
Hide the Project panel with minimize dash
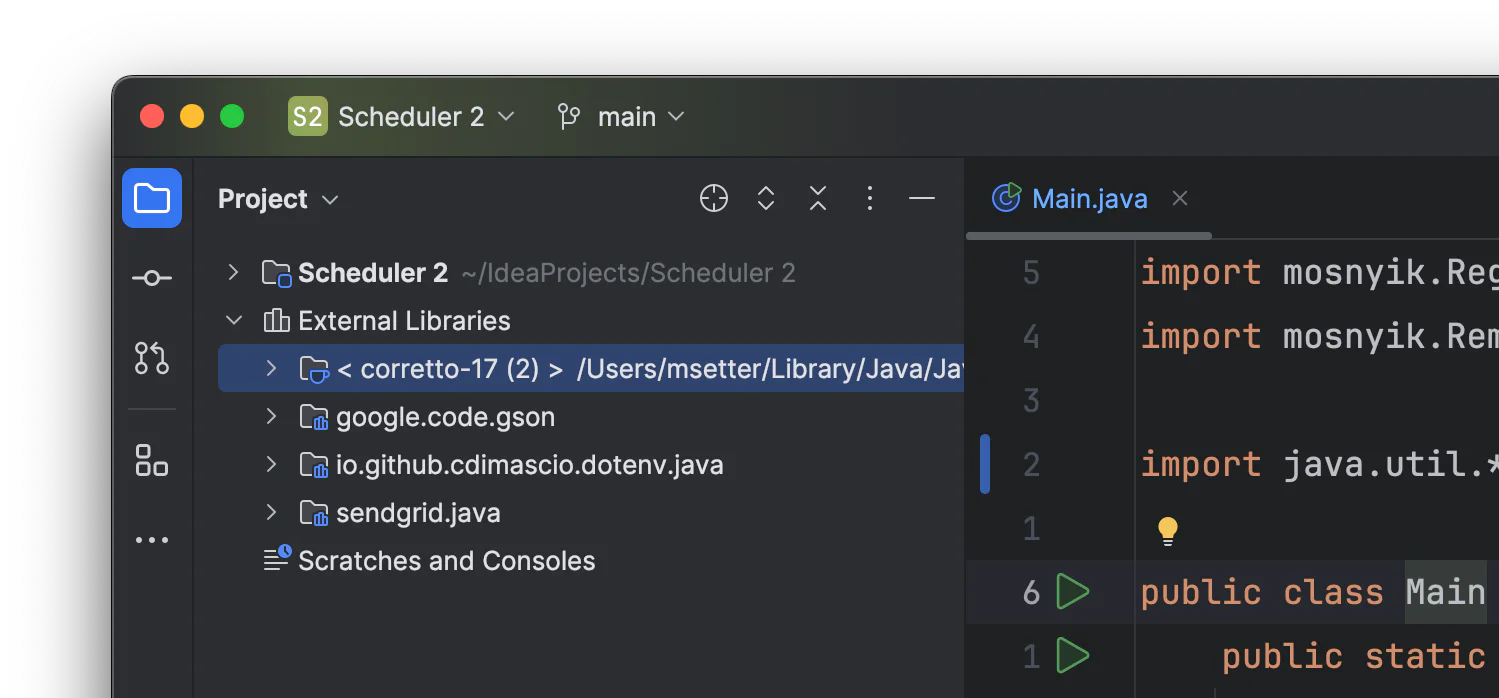pyautogui.click(x=922, y=198)
